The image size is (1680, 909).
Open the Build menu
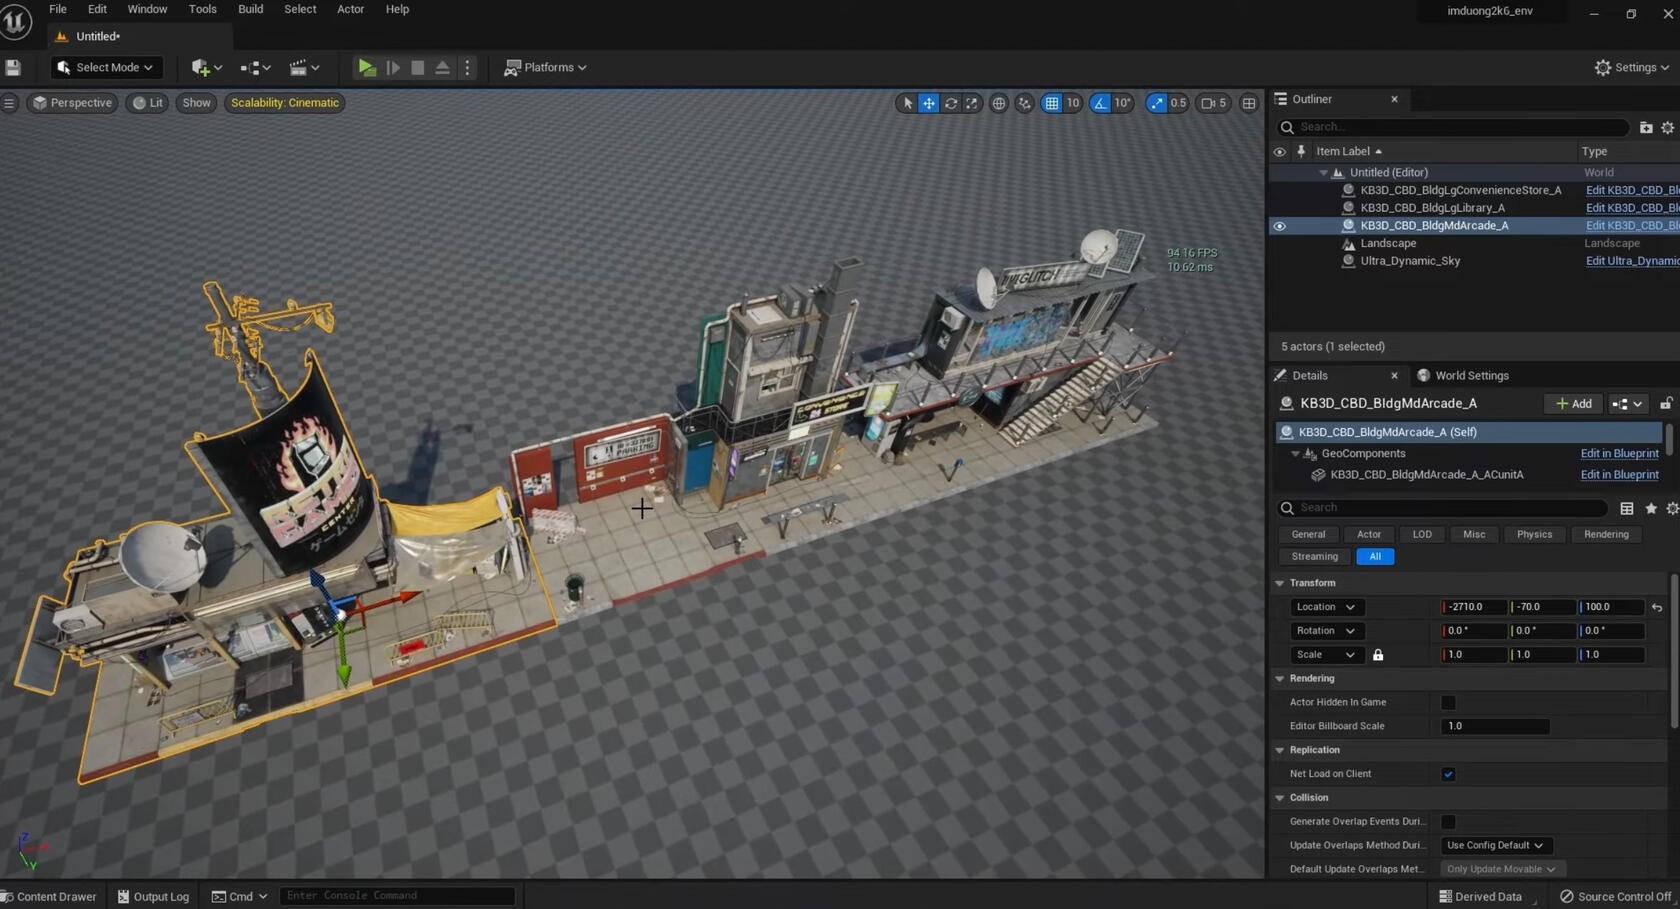pos(250,9)
